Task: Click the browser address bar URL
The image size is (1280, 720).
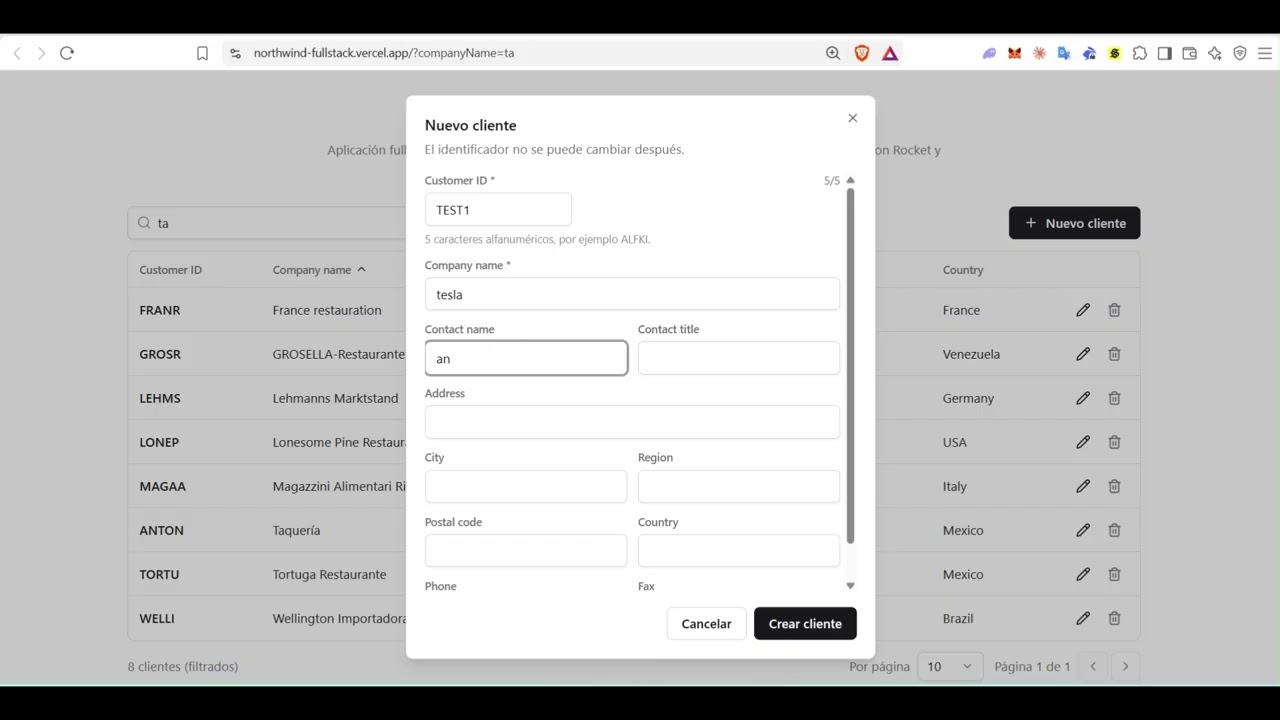Action: coord(384,53)
